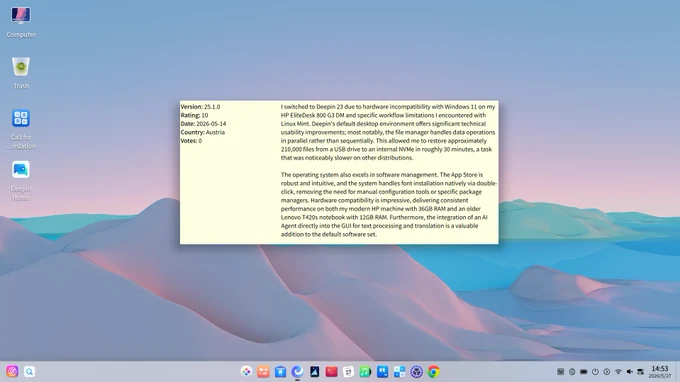
Task: Open the blue tiles dock app
Action: pyautogui.click(x=399, y=372)
